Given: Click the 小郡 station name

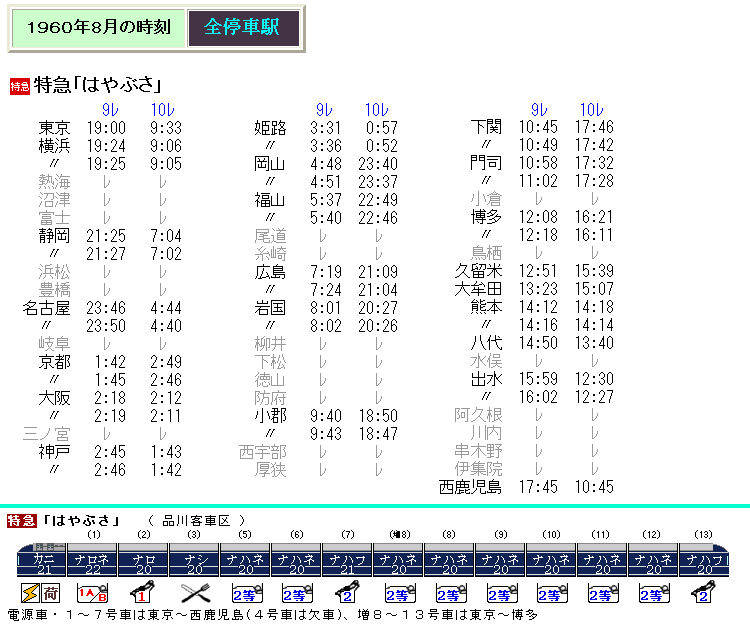Looking at the screenshot, I should (270, 416).
